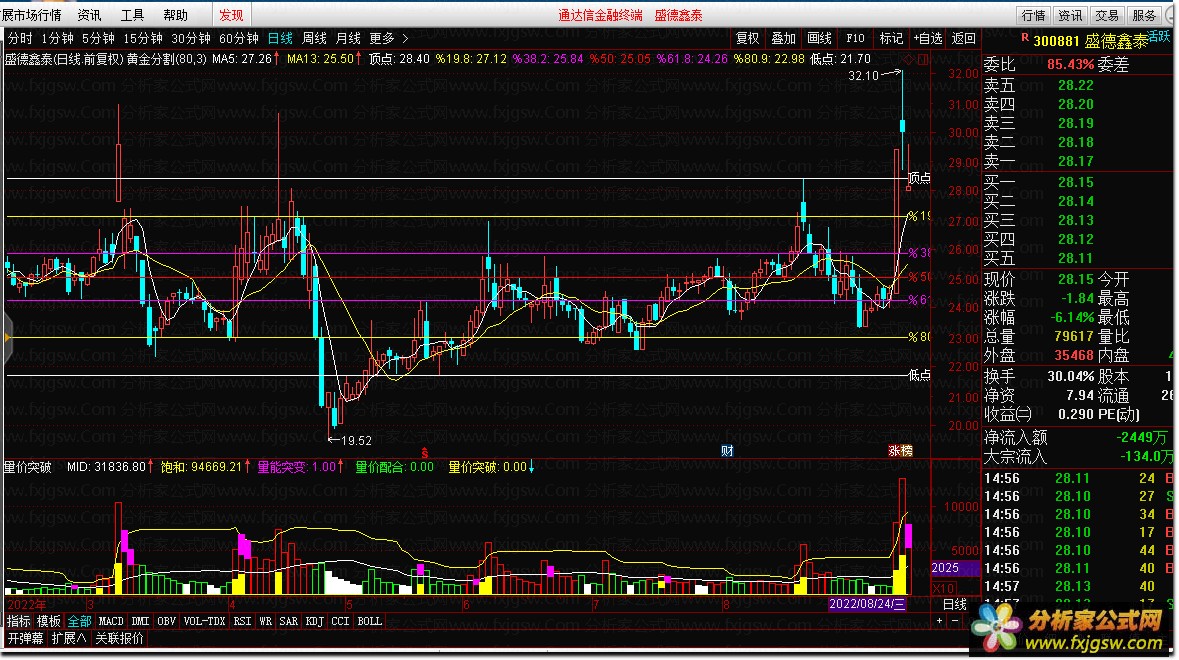
Task: Open the 工具 menu
Action: click(132, 15)
